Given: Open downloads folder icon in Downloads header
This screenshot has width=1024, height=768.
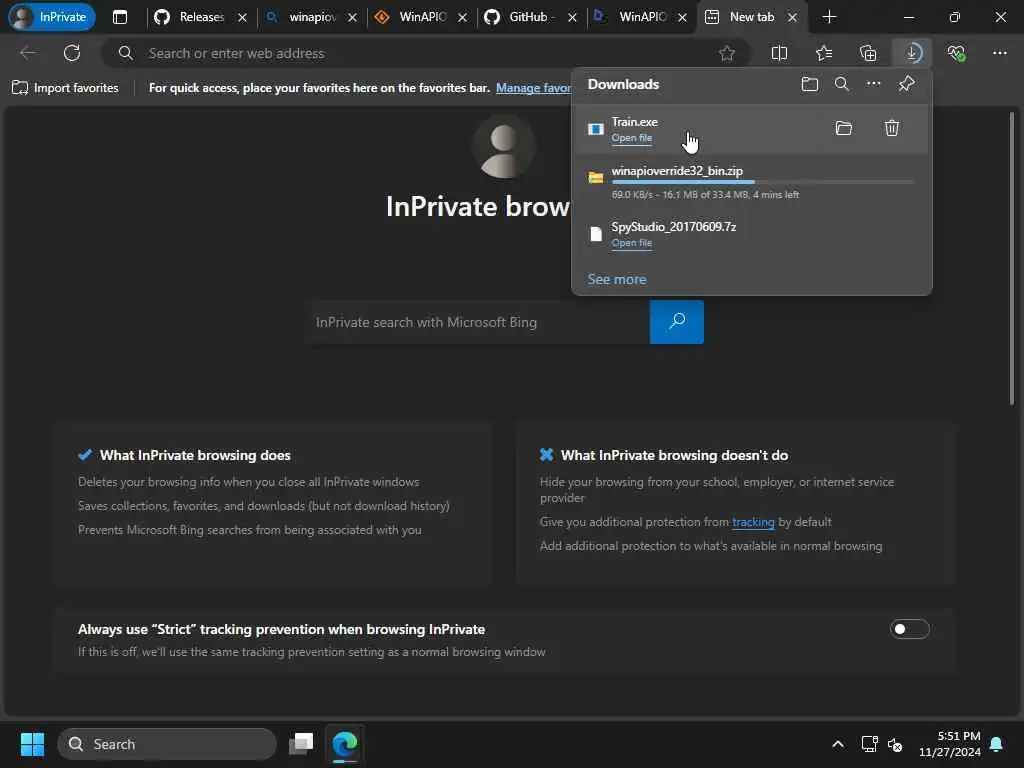Looking at the screenshot, I should [810, 84].
